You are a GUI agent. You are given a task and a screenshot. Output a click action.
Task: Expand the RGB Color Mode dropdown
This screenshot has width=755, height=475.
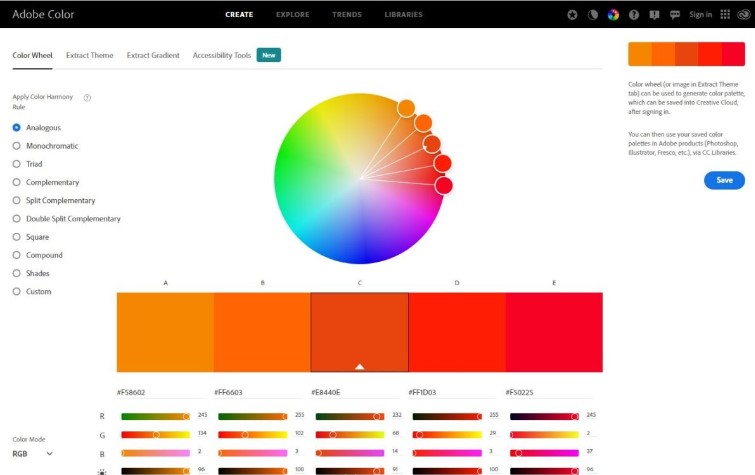[33, 453]
